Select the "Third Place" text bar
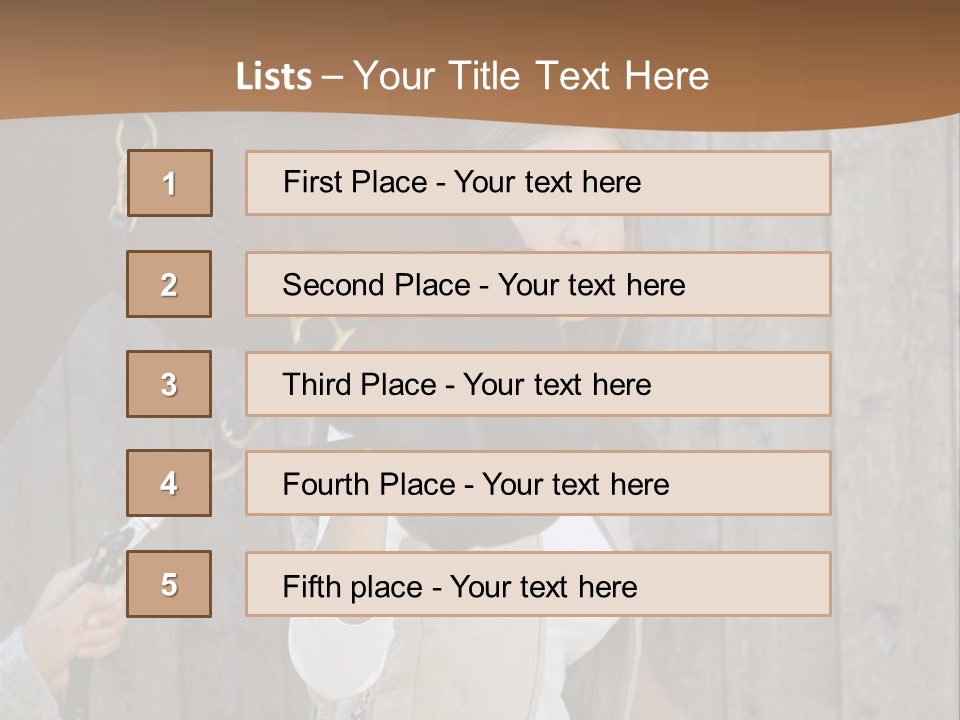Screen dimensions: 960x720 [x=538, y=384]
